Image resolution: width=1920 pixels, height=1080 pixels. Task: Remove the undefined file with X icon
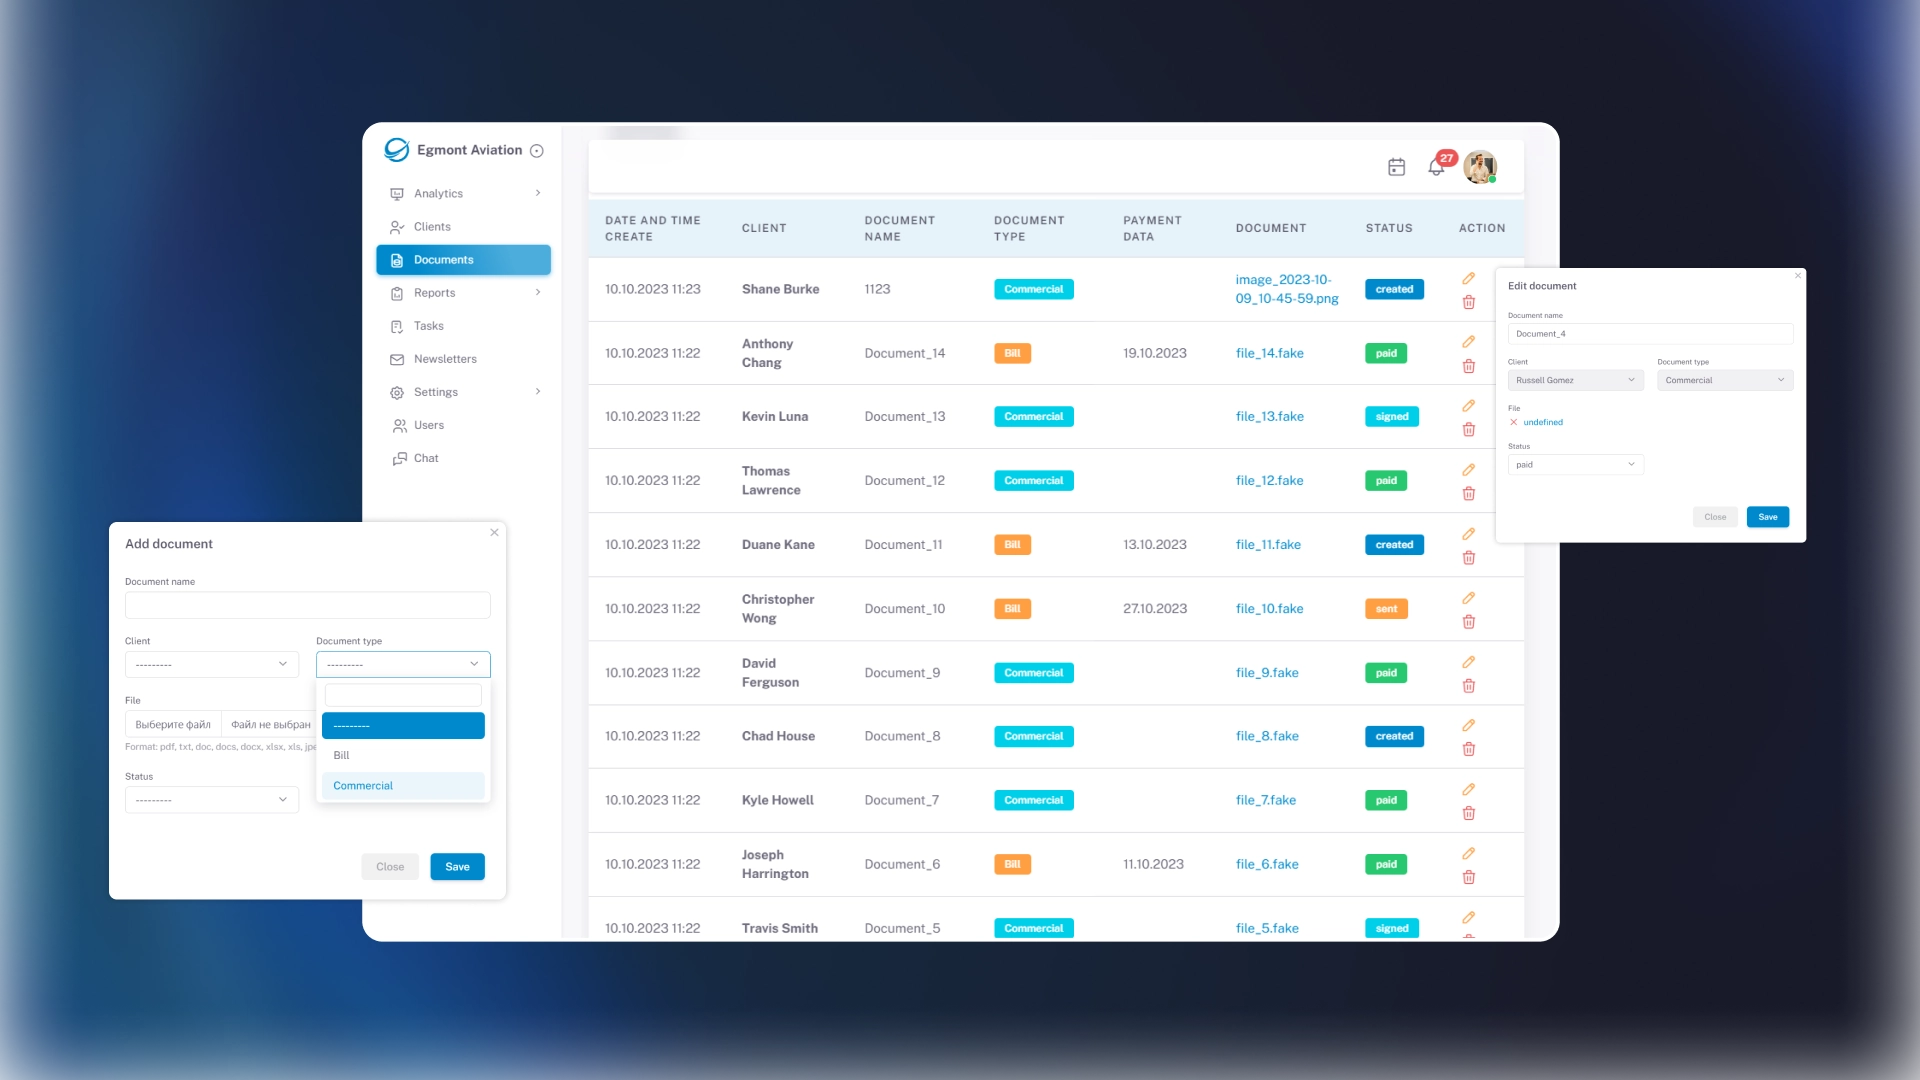pyautogui.click(x=1513, y=422)
